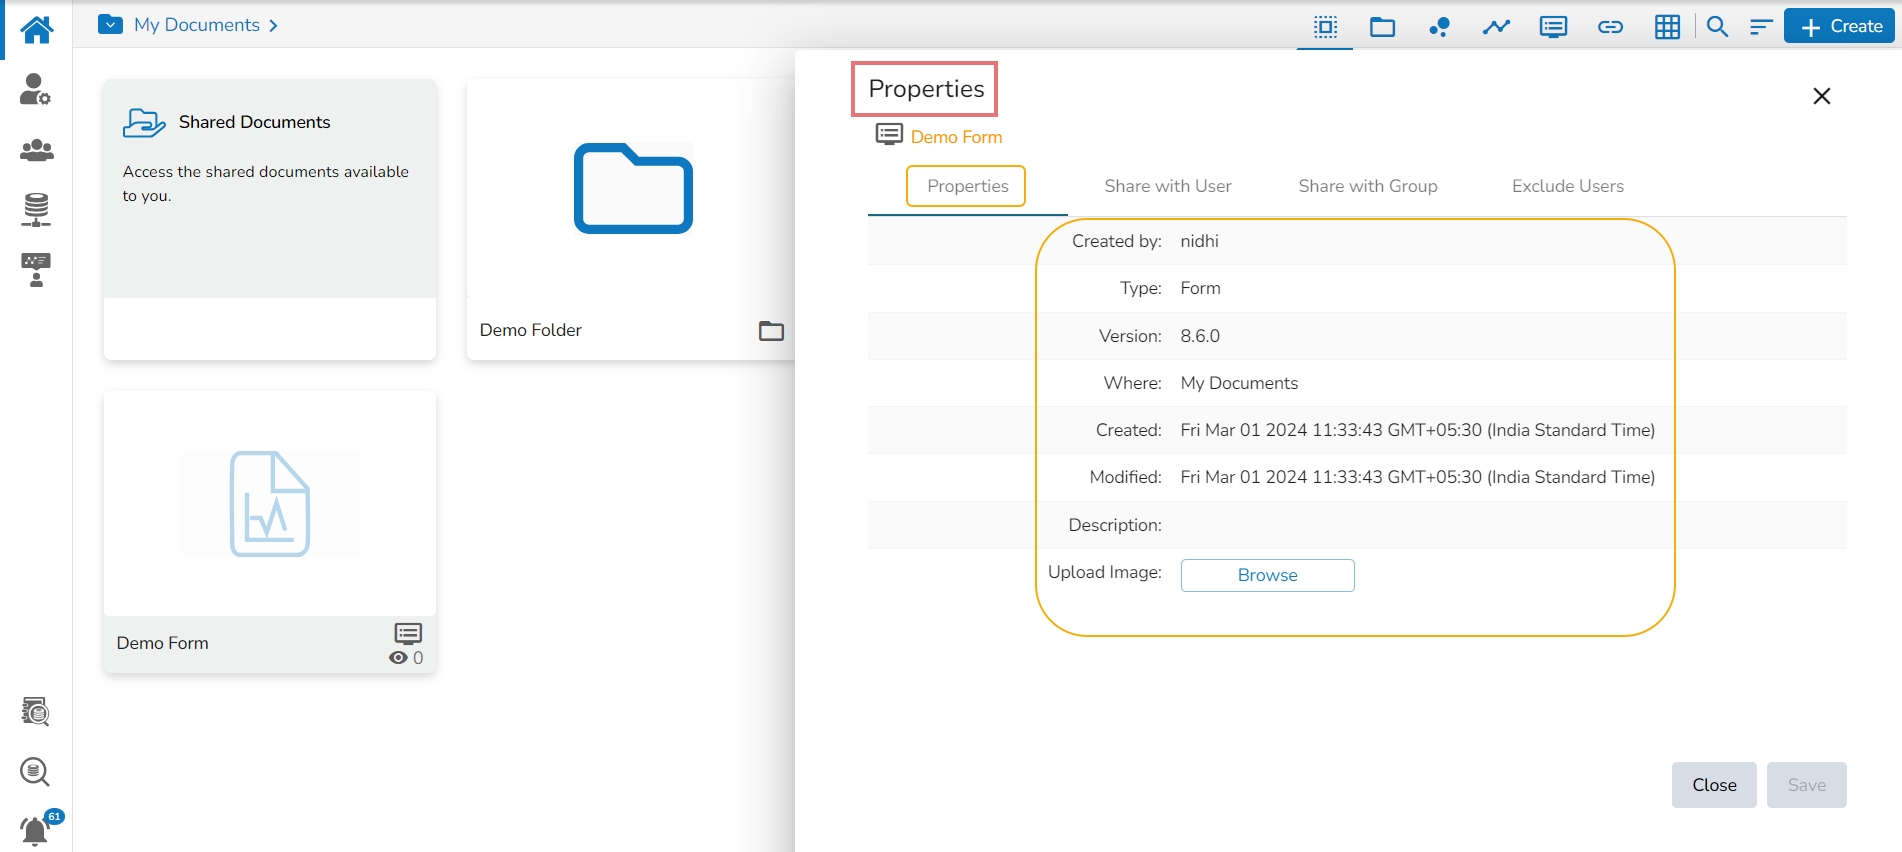This screenshot has height=852, width=1902.
Task: Open user settings icon in sidebar
Action: coord(36,89)
